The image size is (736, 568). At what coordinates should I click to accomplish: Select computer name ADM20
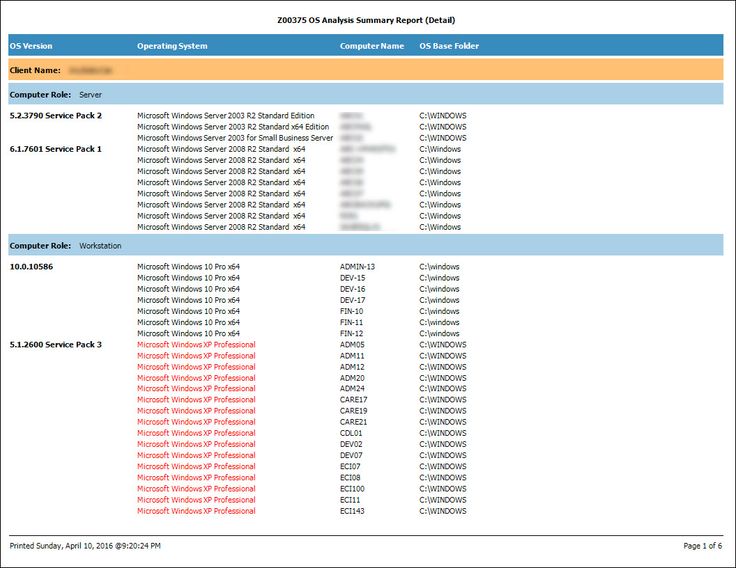tap(352, 378)
